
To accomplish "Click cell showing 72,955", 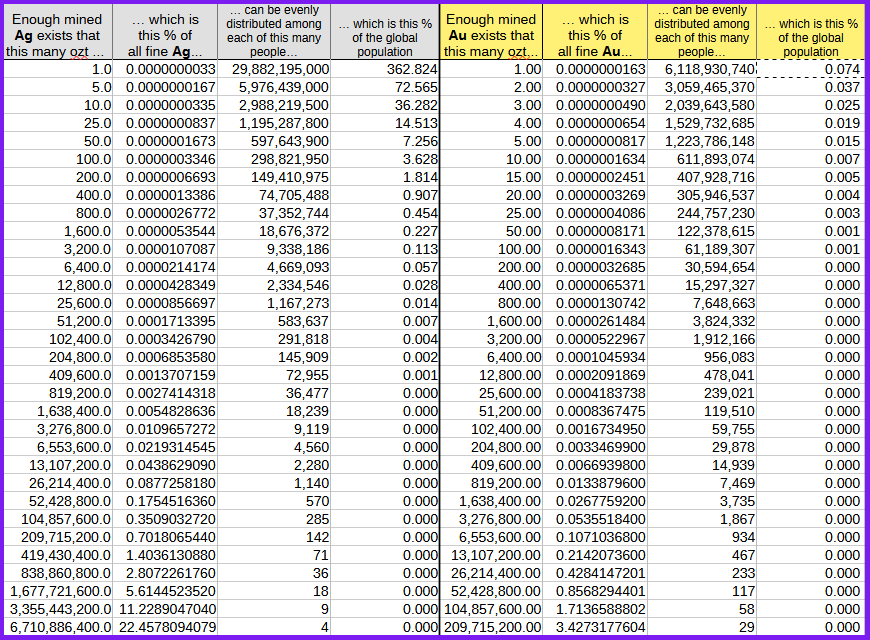I will pyautogui.click(x=274, y=375).
